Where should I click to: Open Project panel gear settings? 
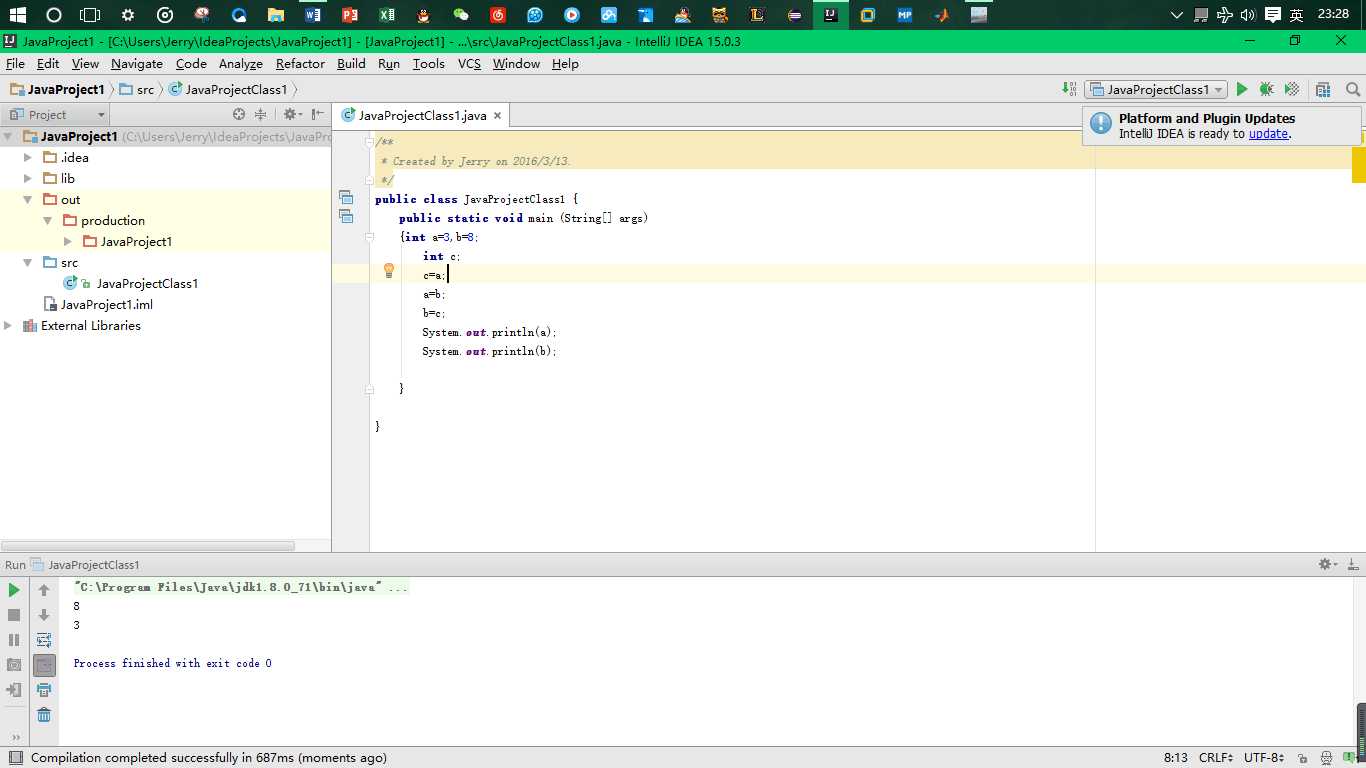coord(291,114)
